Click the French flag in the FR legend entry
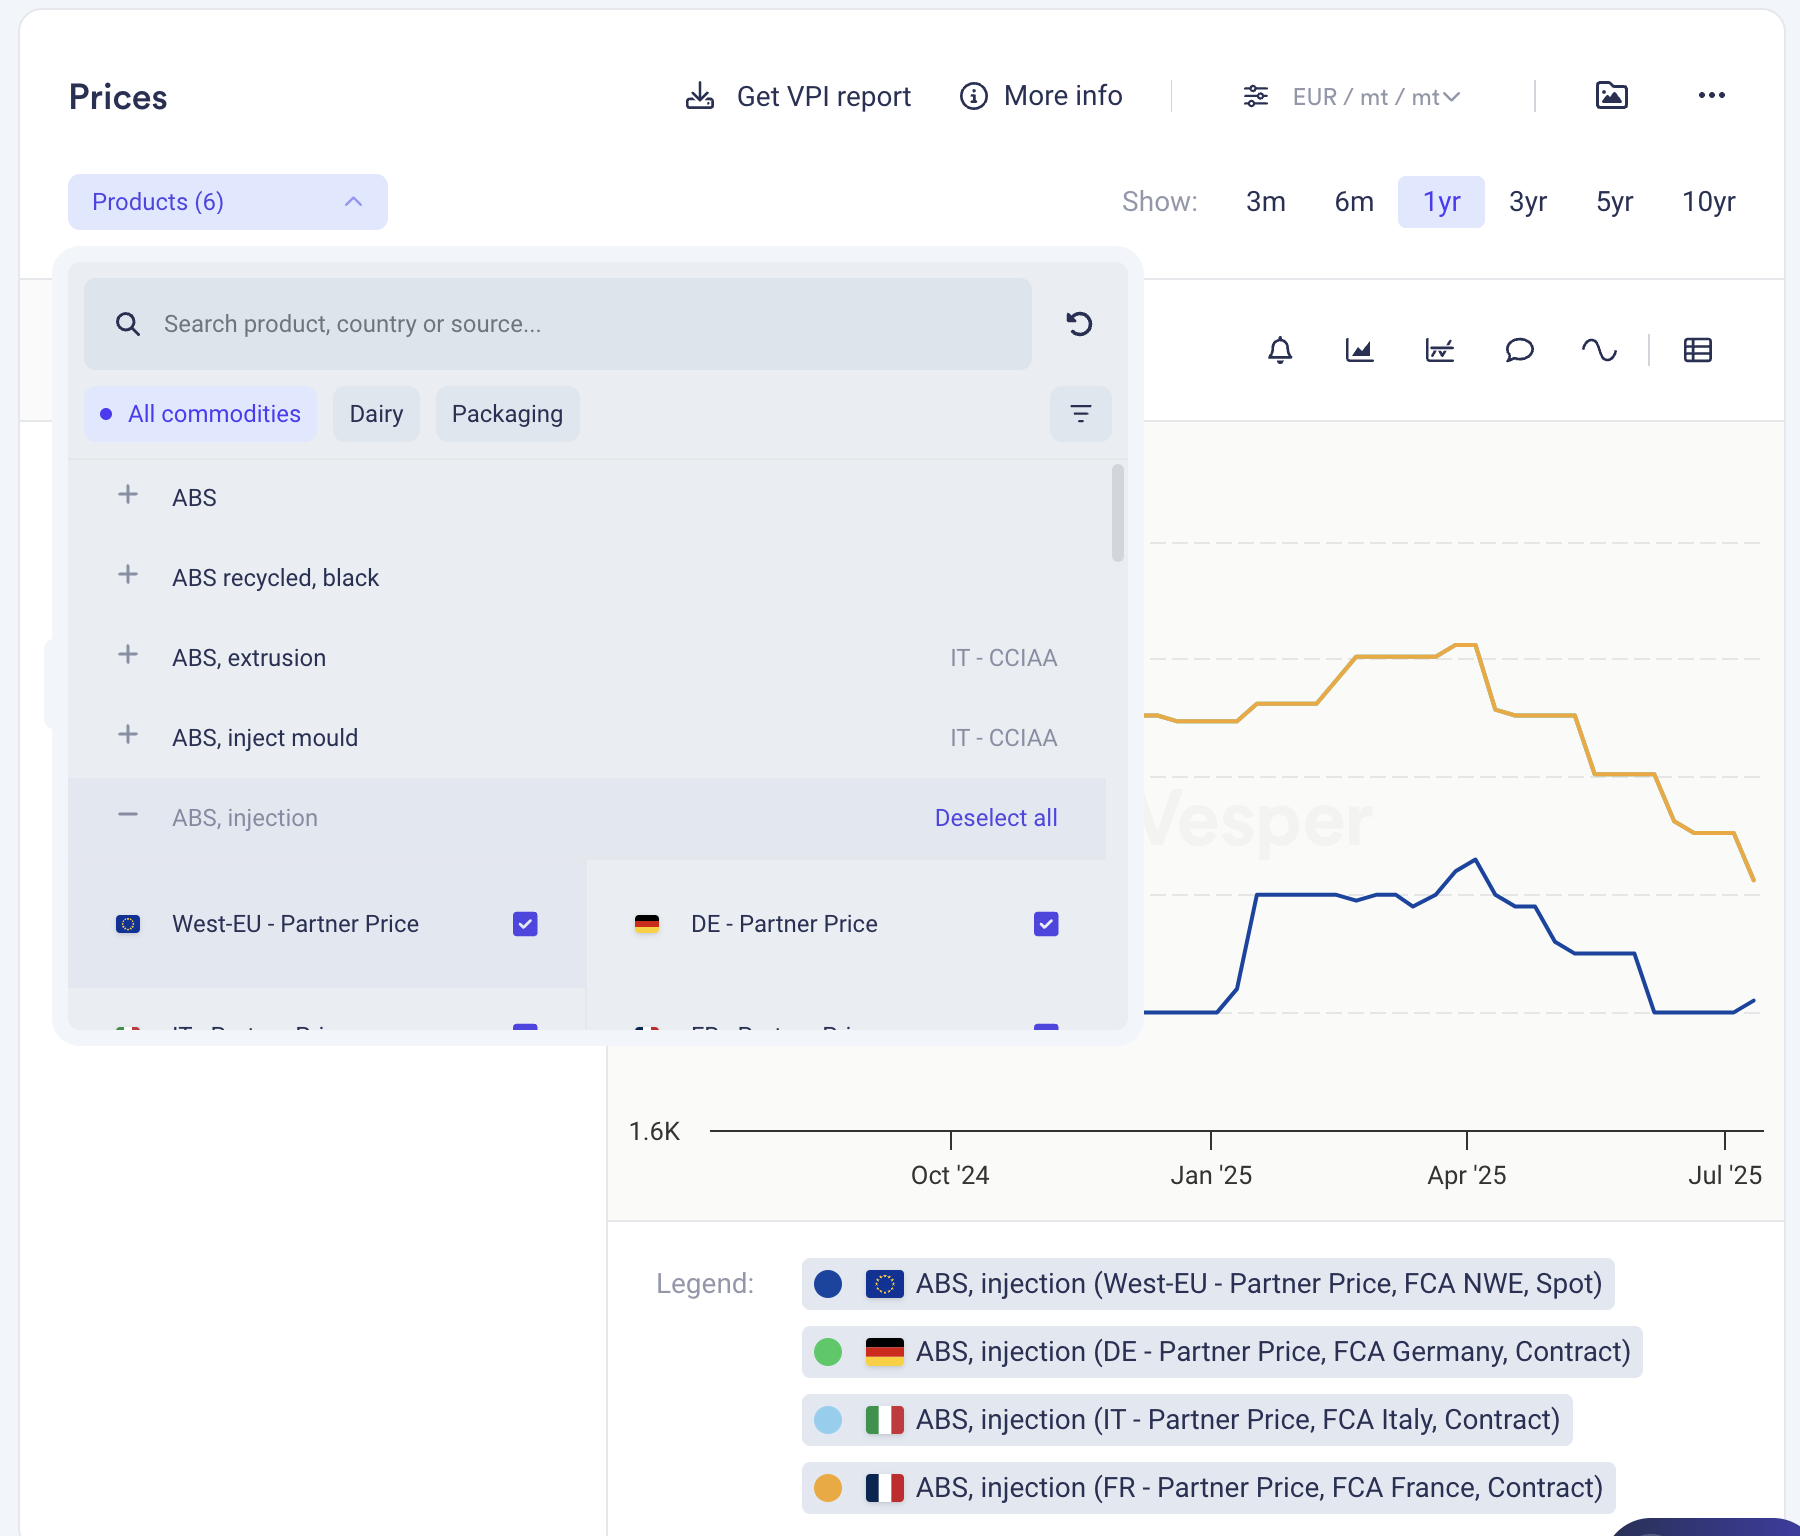This screenshot has width=1800, height=1536. (x=885, y=1488)
